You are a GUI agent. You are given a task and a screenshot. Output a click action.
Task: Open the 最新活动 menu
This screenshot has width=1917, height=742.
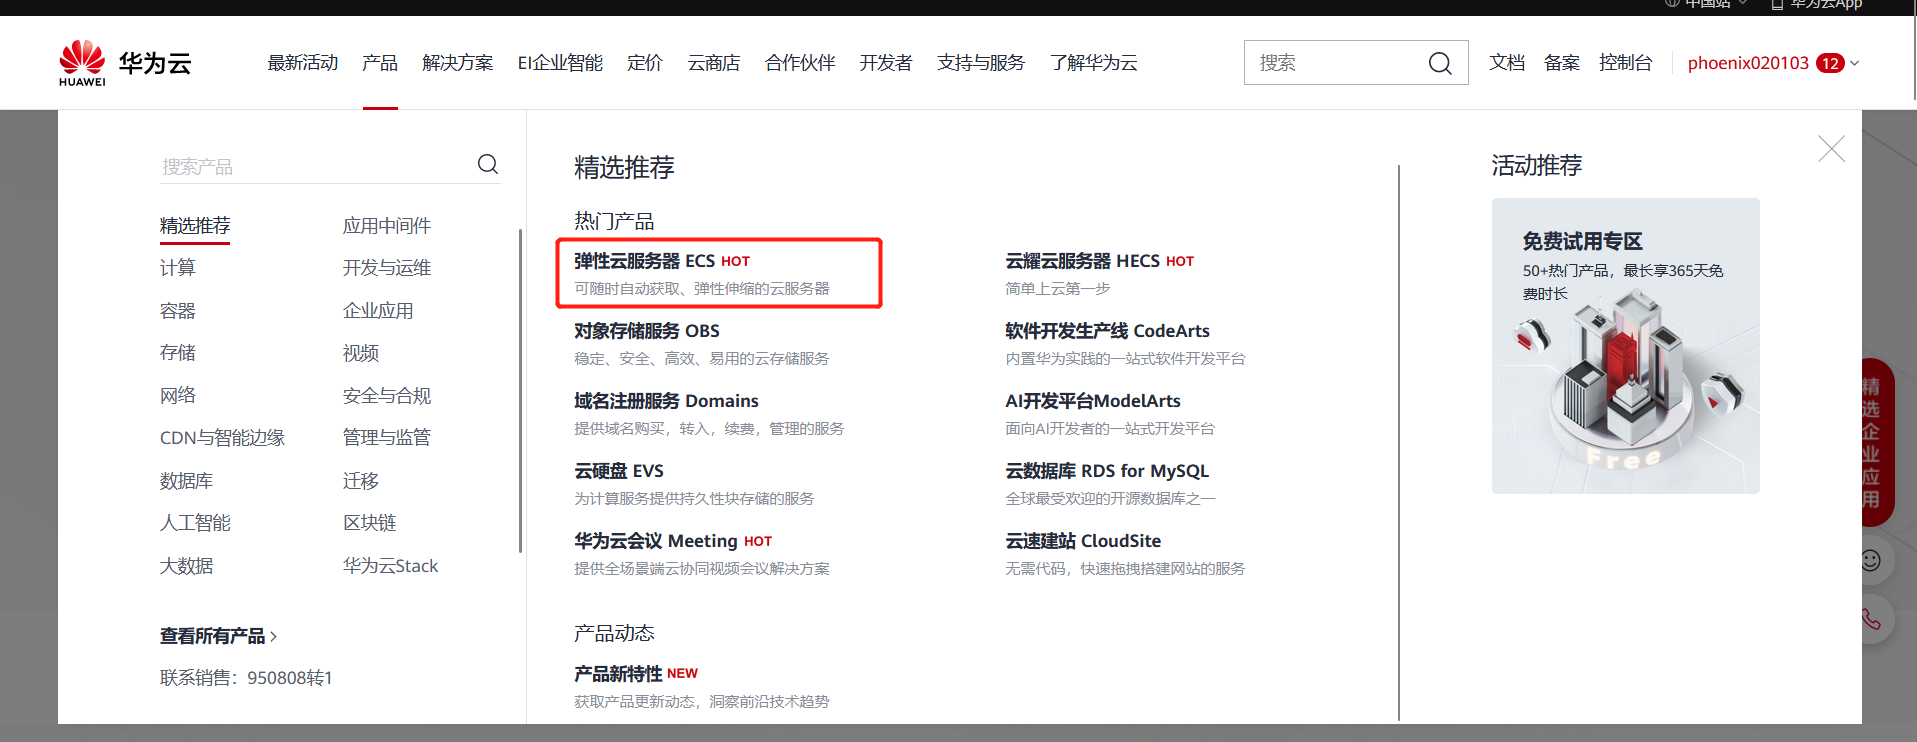(303, 63)
